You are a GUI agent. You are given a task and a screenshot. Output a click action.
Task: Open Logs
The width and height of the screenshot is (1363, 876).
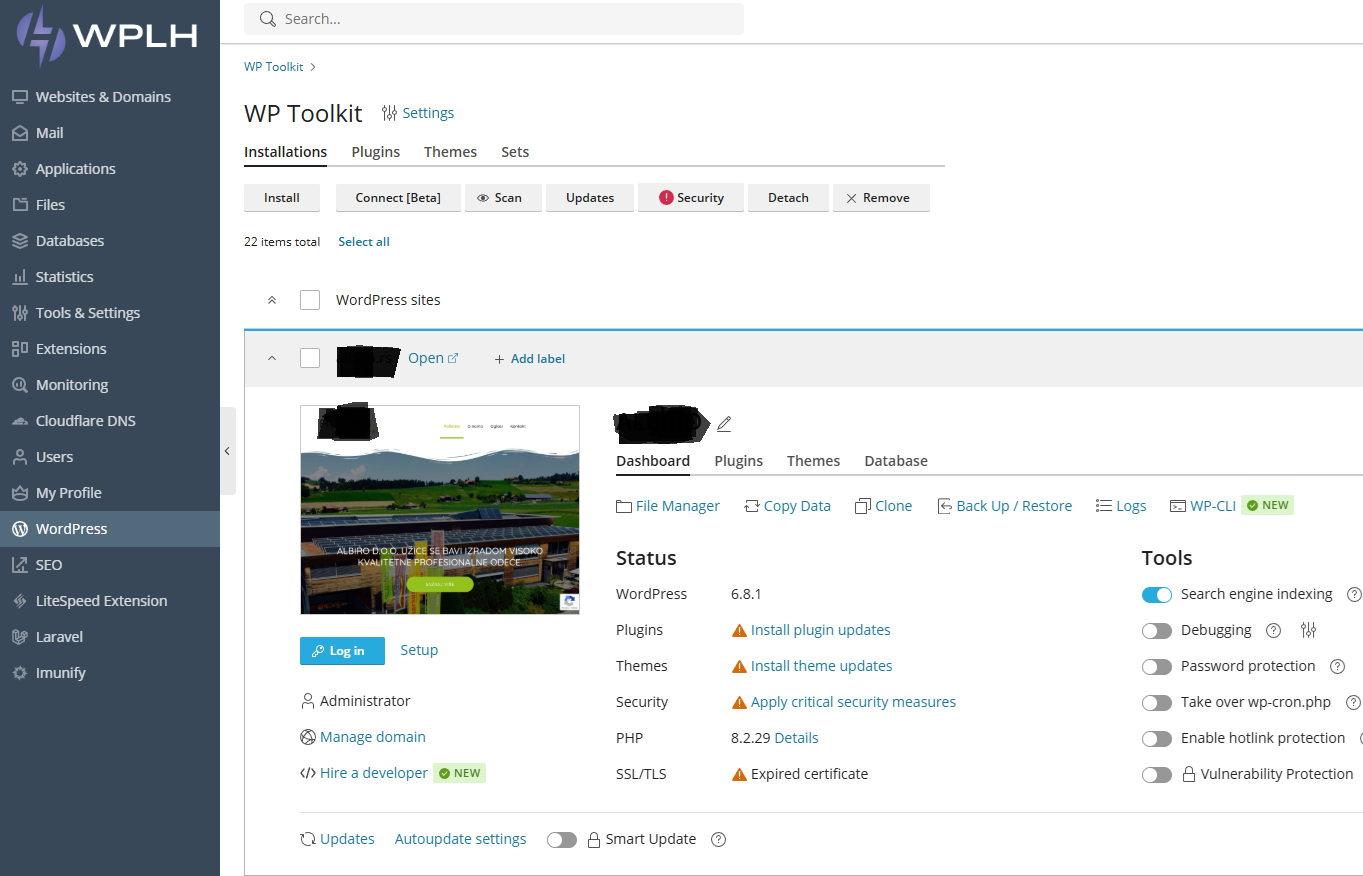coord(1121,506)
